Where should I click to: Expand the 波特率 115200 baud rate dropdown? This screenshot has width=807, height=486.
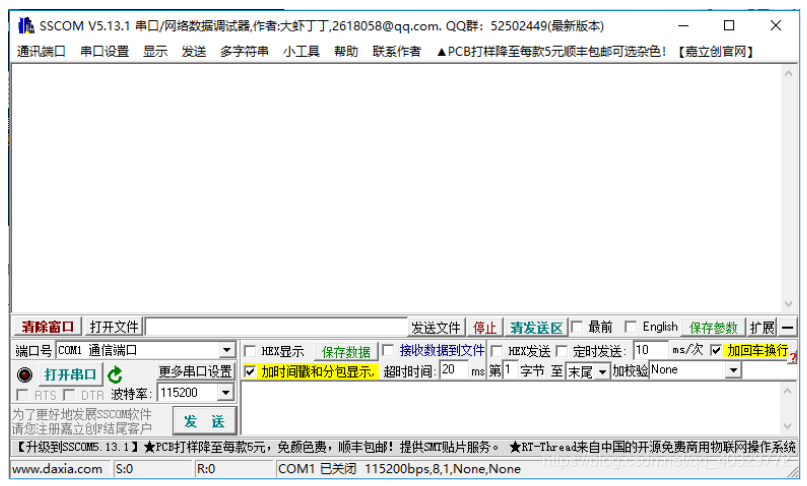pos(227,394)
